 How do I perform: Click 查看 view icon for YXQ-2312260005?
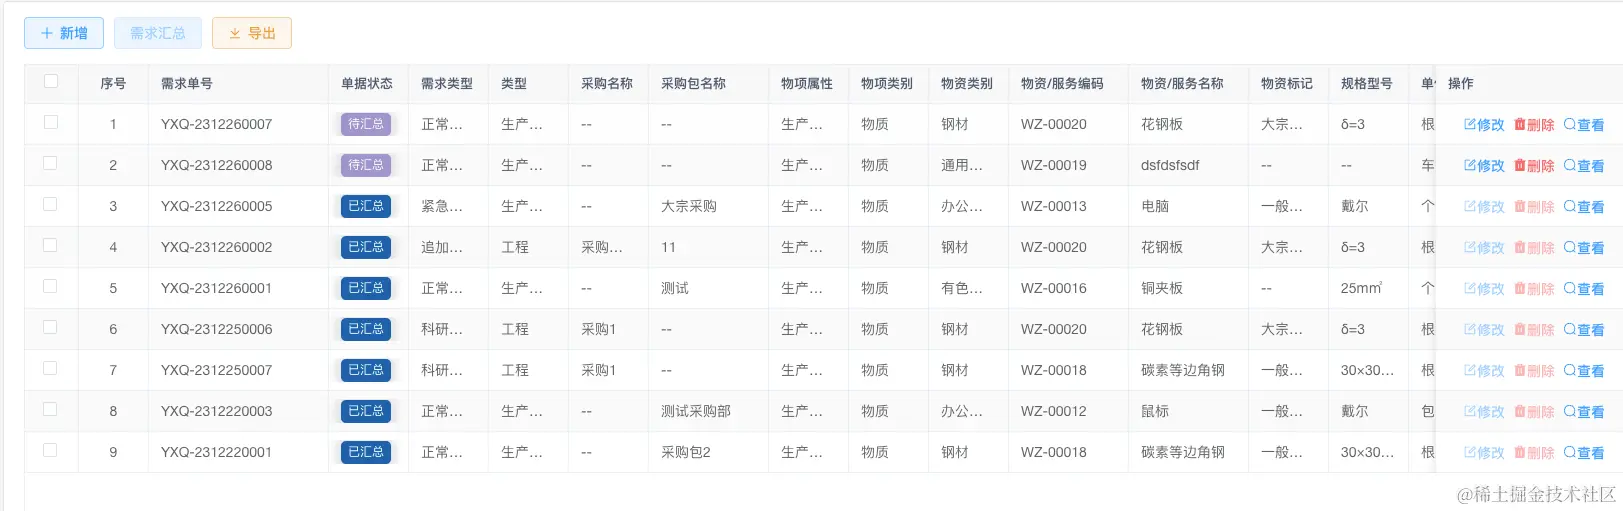point(1584,207)
